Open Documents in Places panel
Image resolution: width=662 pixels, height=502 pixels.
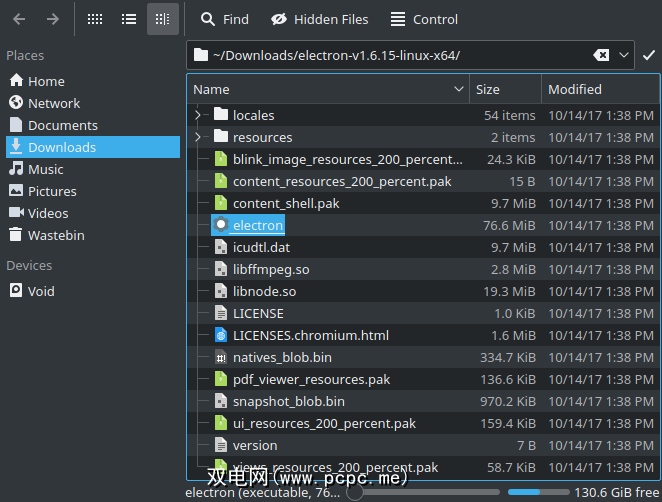[x=93, y=125]
